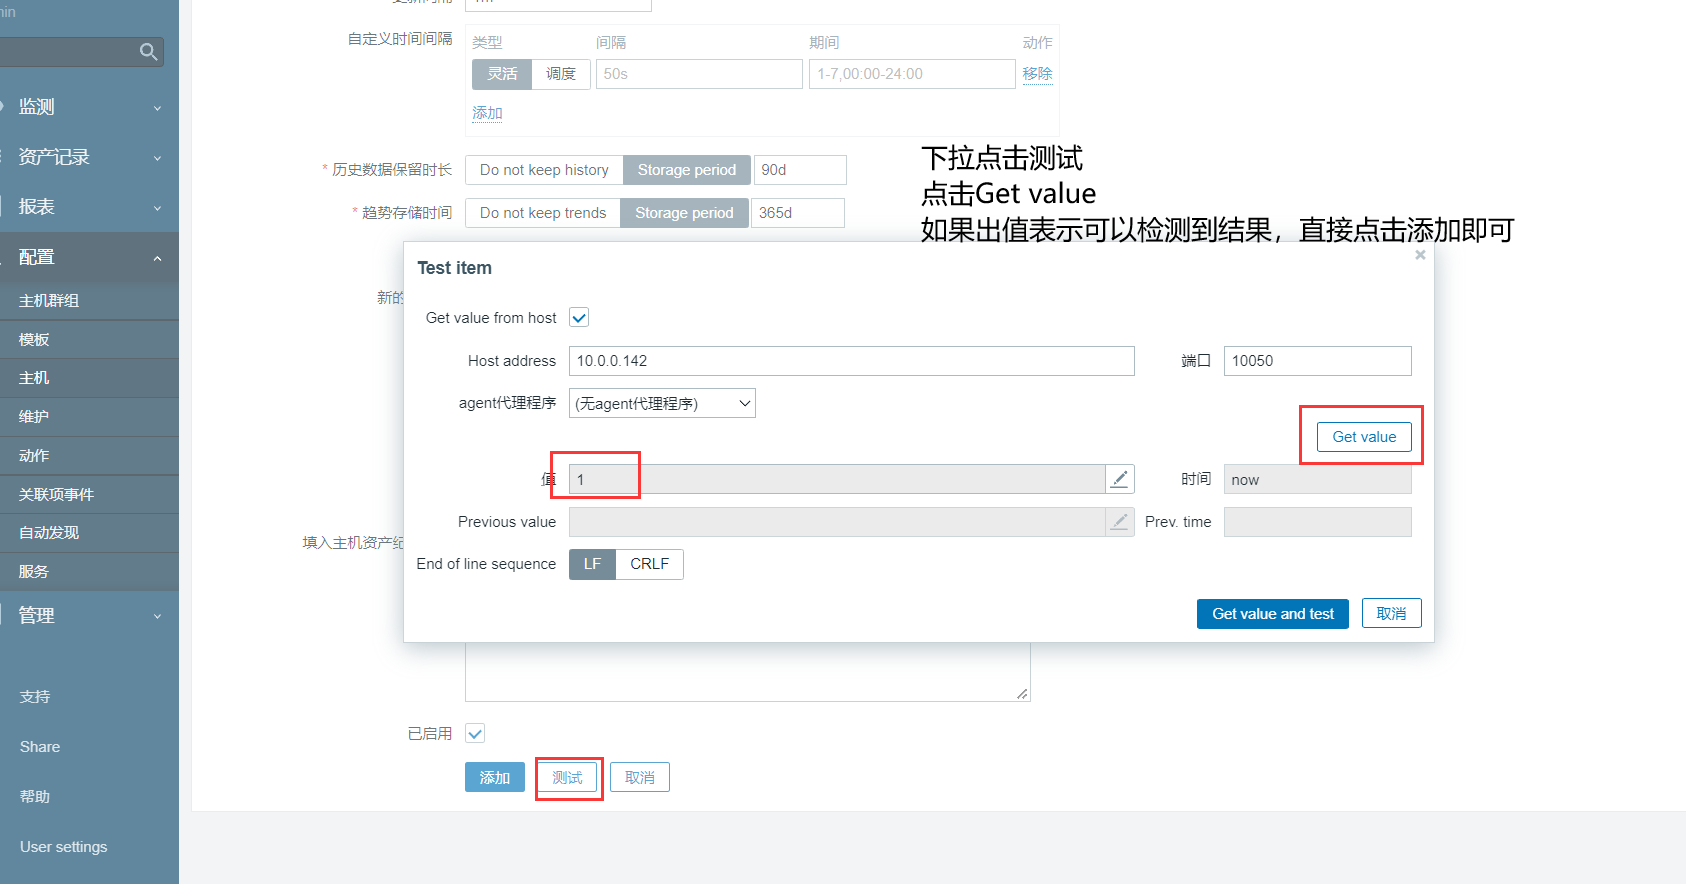Choose Do not keep history option
The image size is (1686, 884).
[x=544, y=170]
